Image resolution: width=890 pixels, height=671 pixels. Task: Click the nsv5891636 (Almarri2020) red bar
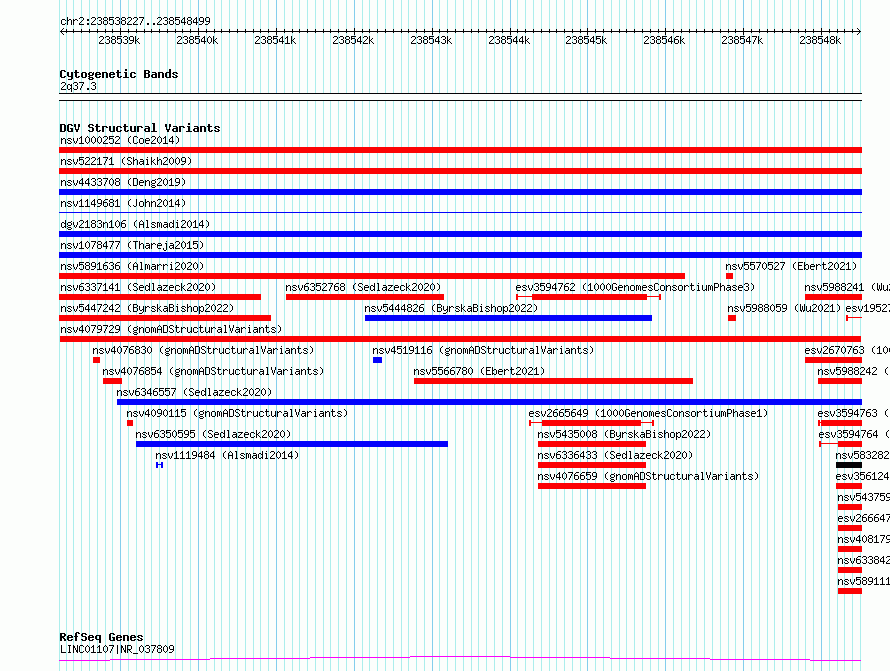point(372,276)
